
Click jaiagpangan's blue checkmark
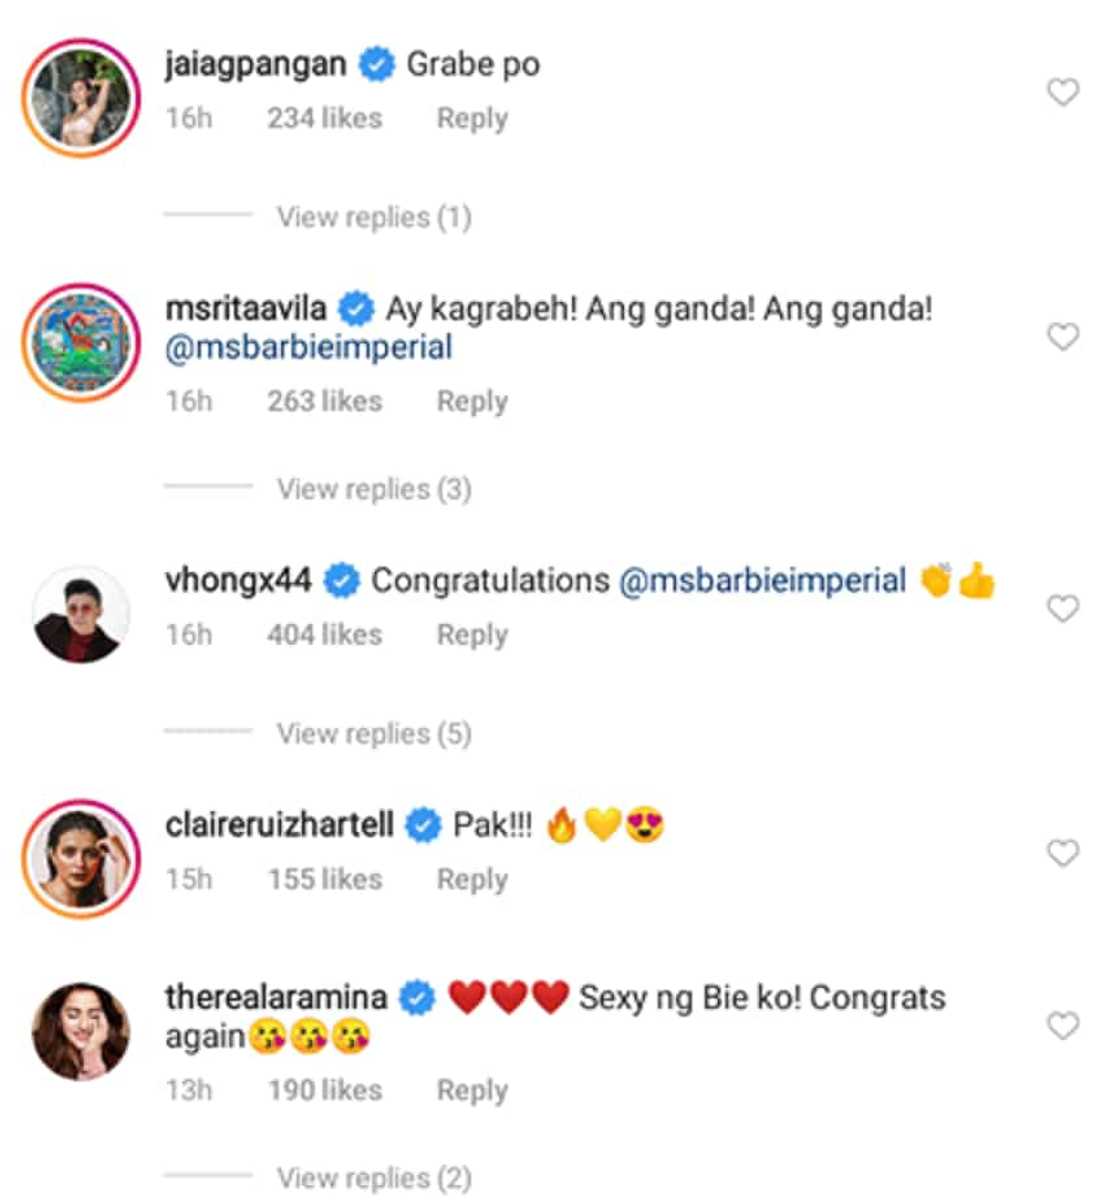[x=373, y=63]
